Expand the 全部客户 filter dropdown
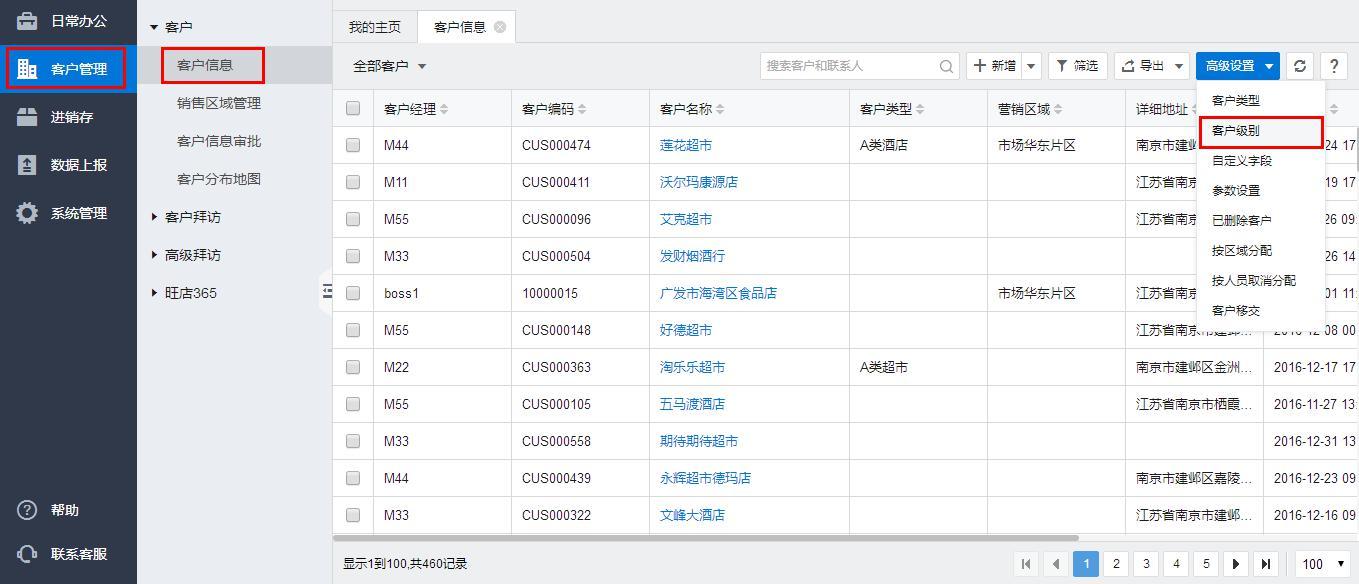Screen dimensions: 1359x584 tap(390, 66)
